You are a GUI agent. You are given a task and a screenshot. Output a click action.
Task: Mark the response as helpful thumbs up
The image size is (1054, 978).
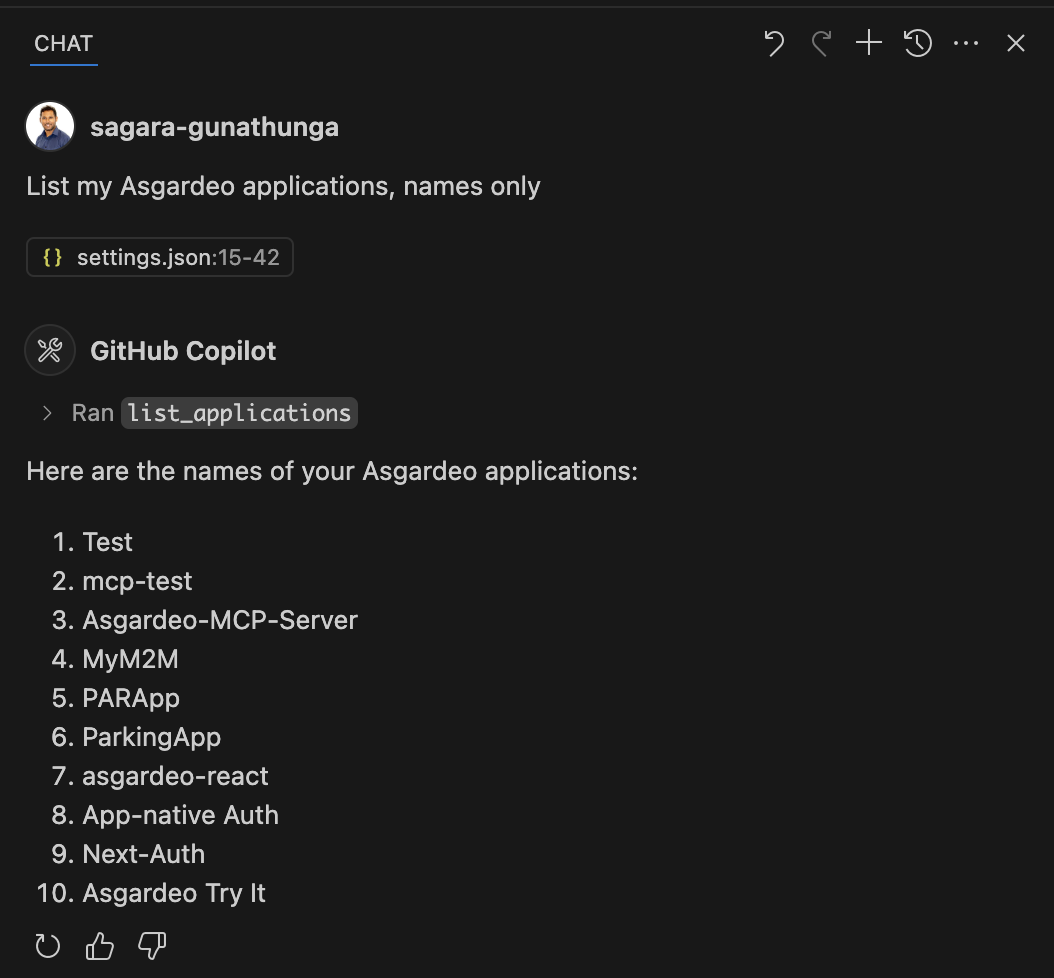point(99,946)
